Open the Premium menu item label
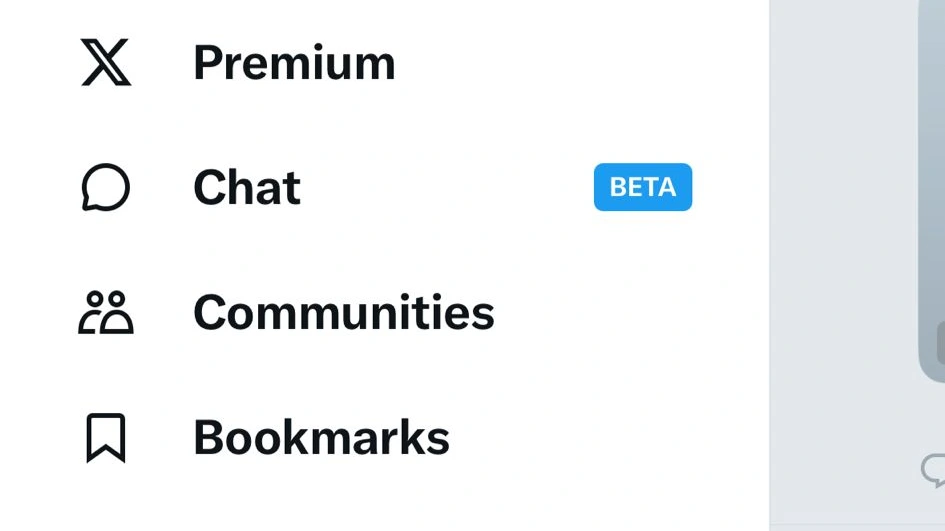The height and width of the screenshot is (531, 945). [x=294, y=63]
